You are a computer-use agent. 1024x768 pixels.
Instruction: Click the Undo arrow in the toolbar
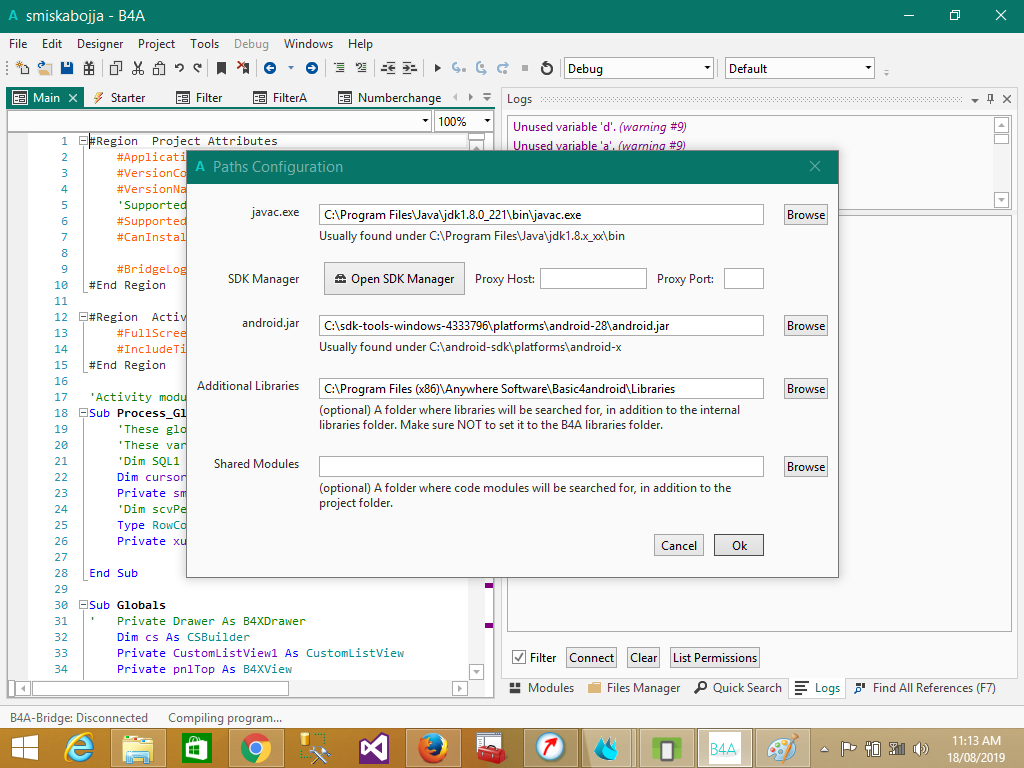(179, 69)
